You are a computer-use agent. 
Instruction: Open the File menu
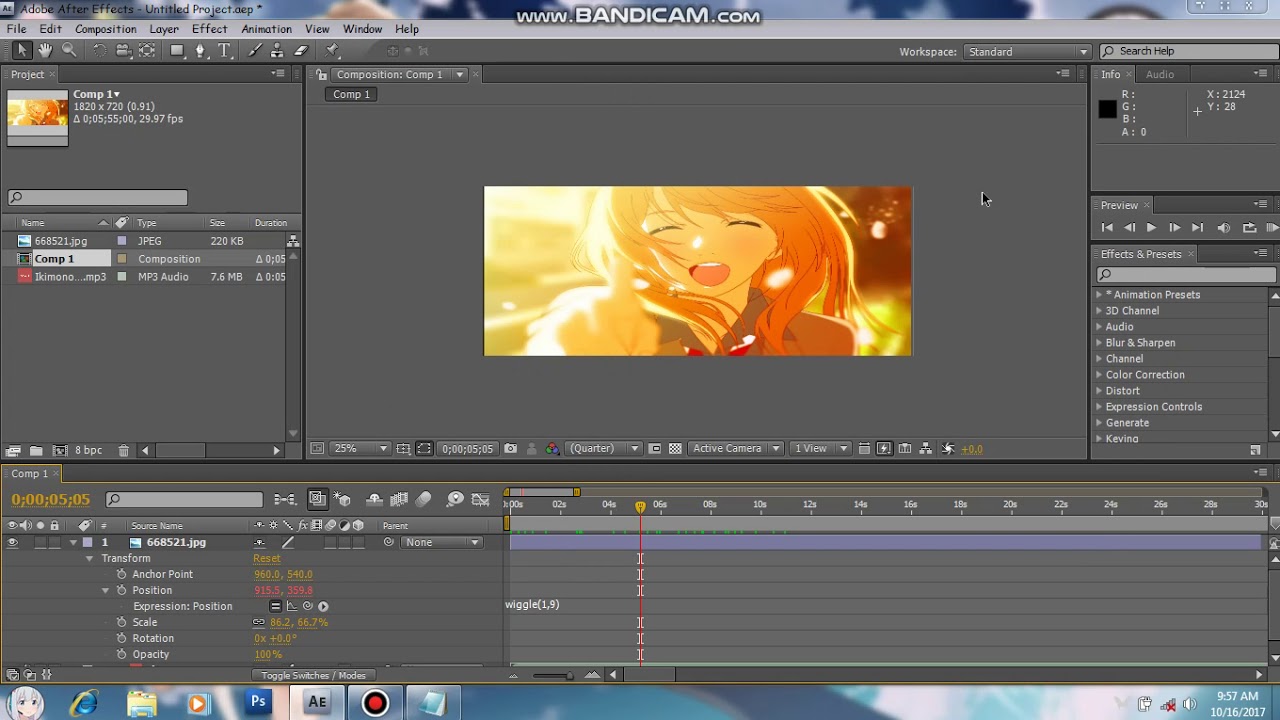pos(17,29)
